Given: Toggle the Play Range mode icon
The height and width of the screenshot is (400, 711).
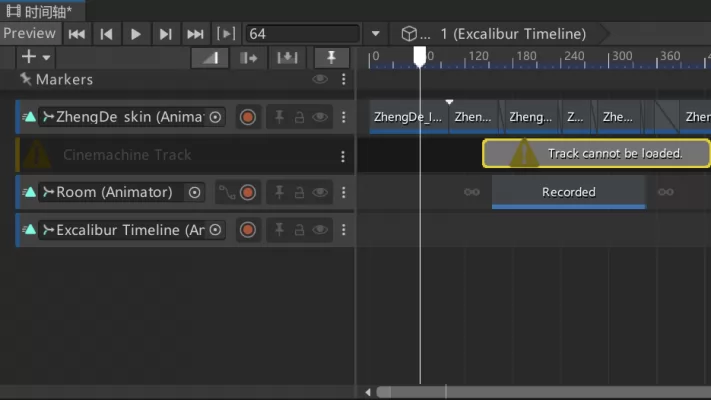Looking at the screenshot, I should pos(227,34).
